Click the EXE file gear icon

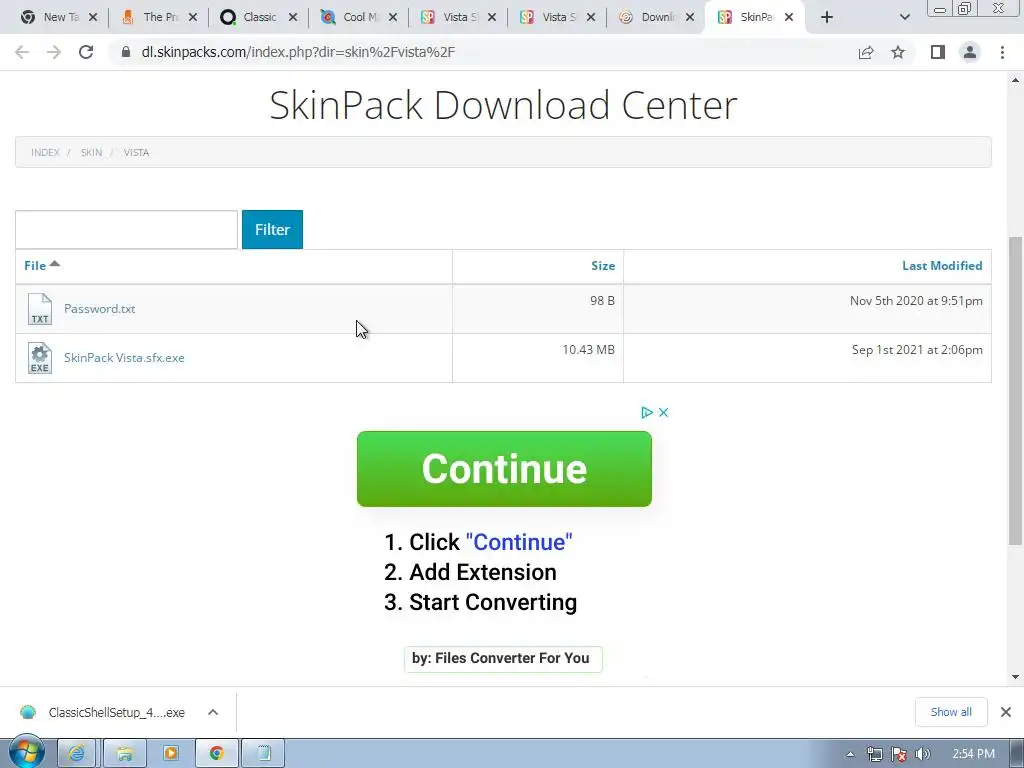tap(40, 358)
